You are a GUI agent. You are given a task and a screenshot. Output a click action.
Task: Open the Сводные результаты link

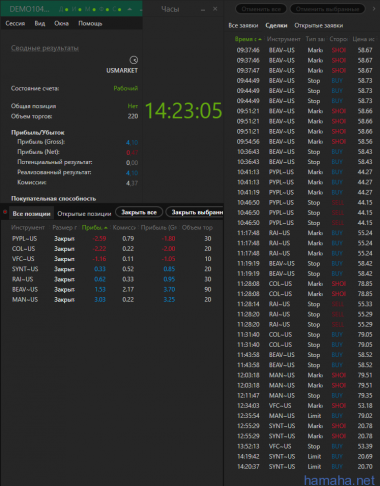(x=45, y=48)
